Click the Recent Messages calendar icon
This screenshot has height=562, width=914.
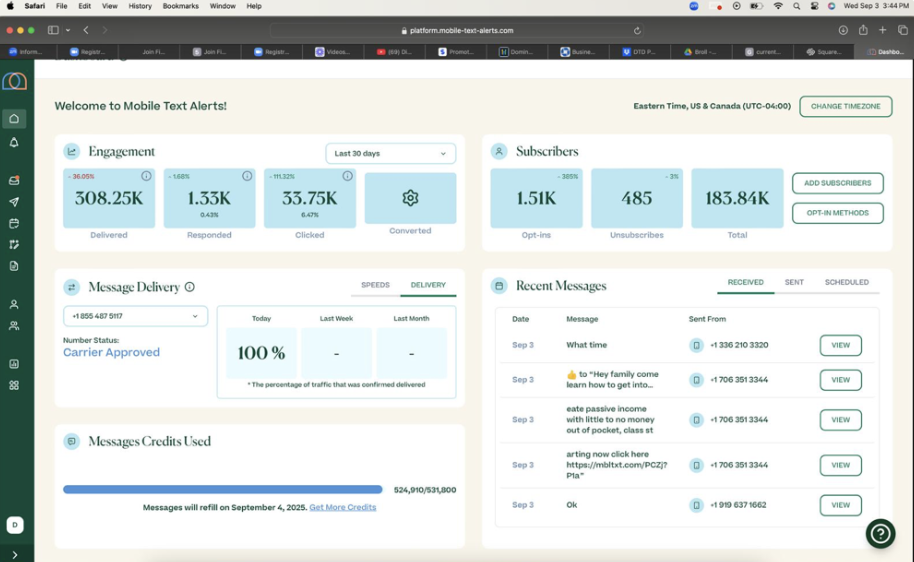pos(499,286)
